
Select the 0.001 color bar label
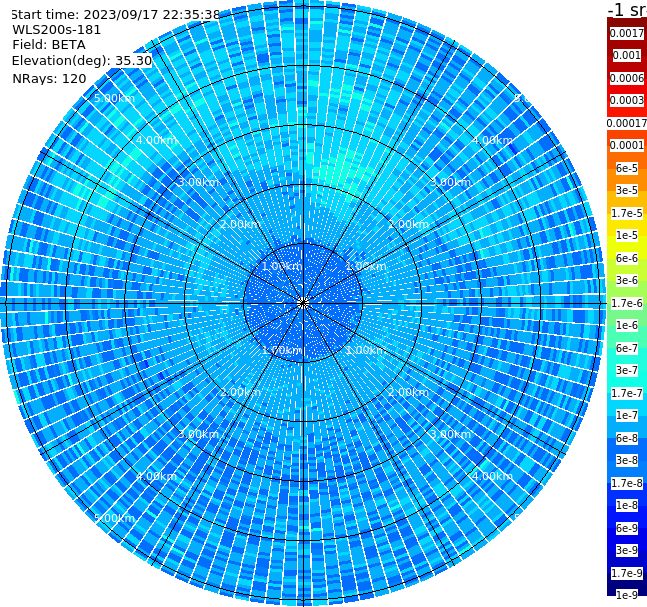[627, 55]
